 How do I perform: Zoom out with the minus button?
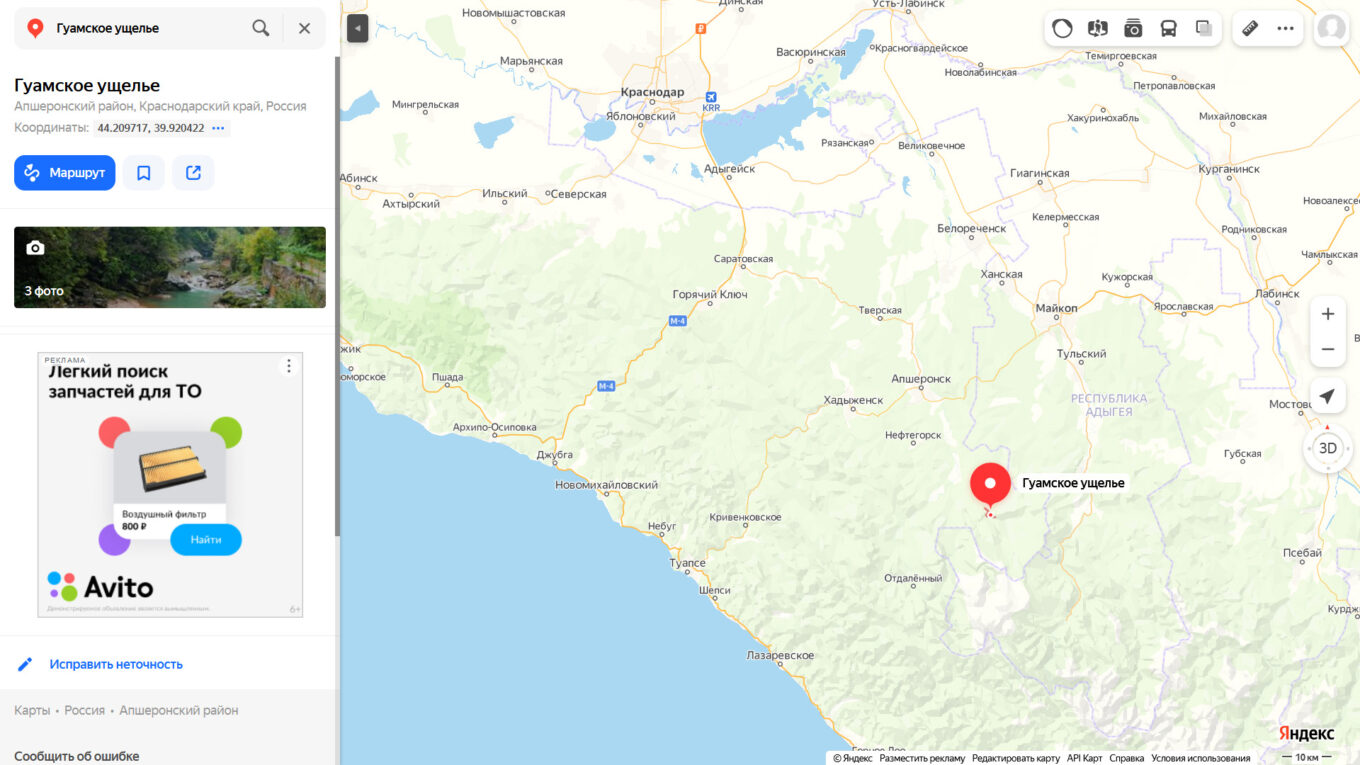point(1328,349)
